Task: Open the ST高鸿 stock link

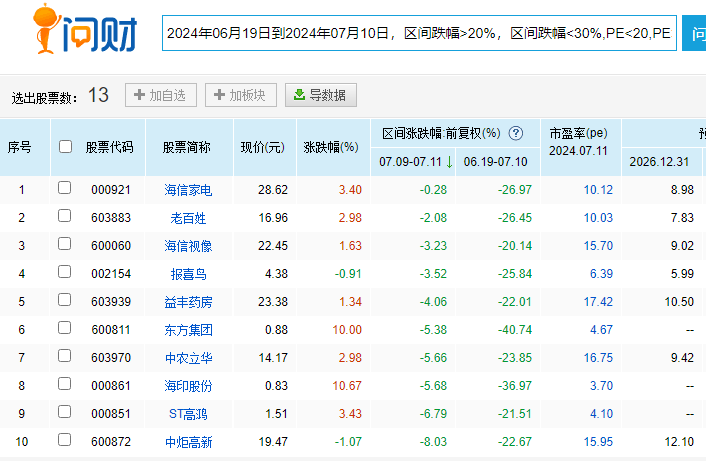Action: point(188,414)
